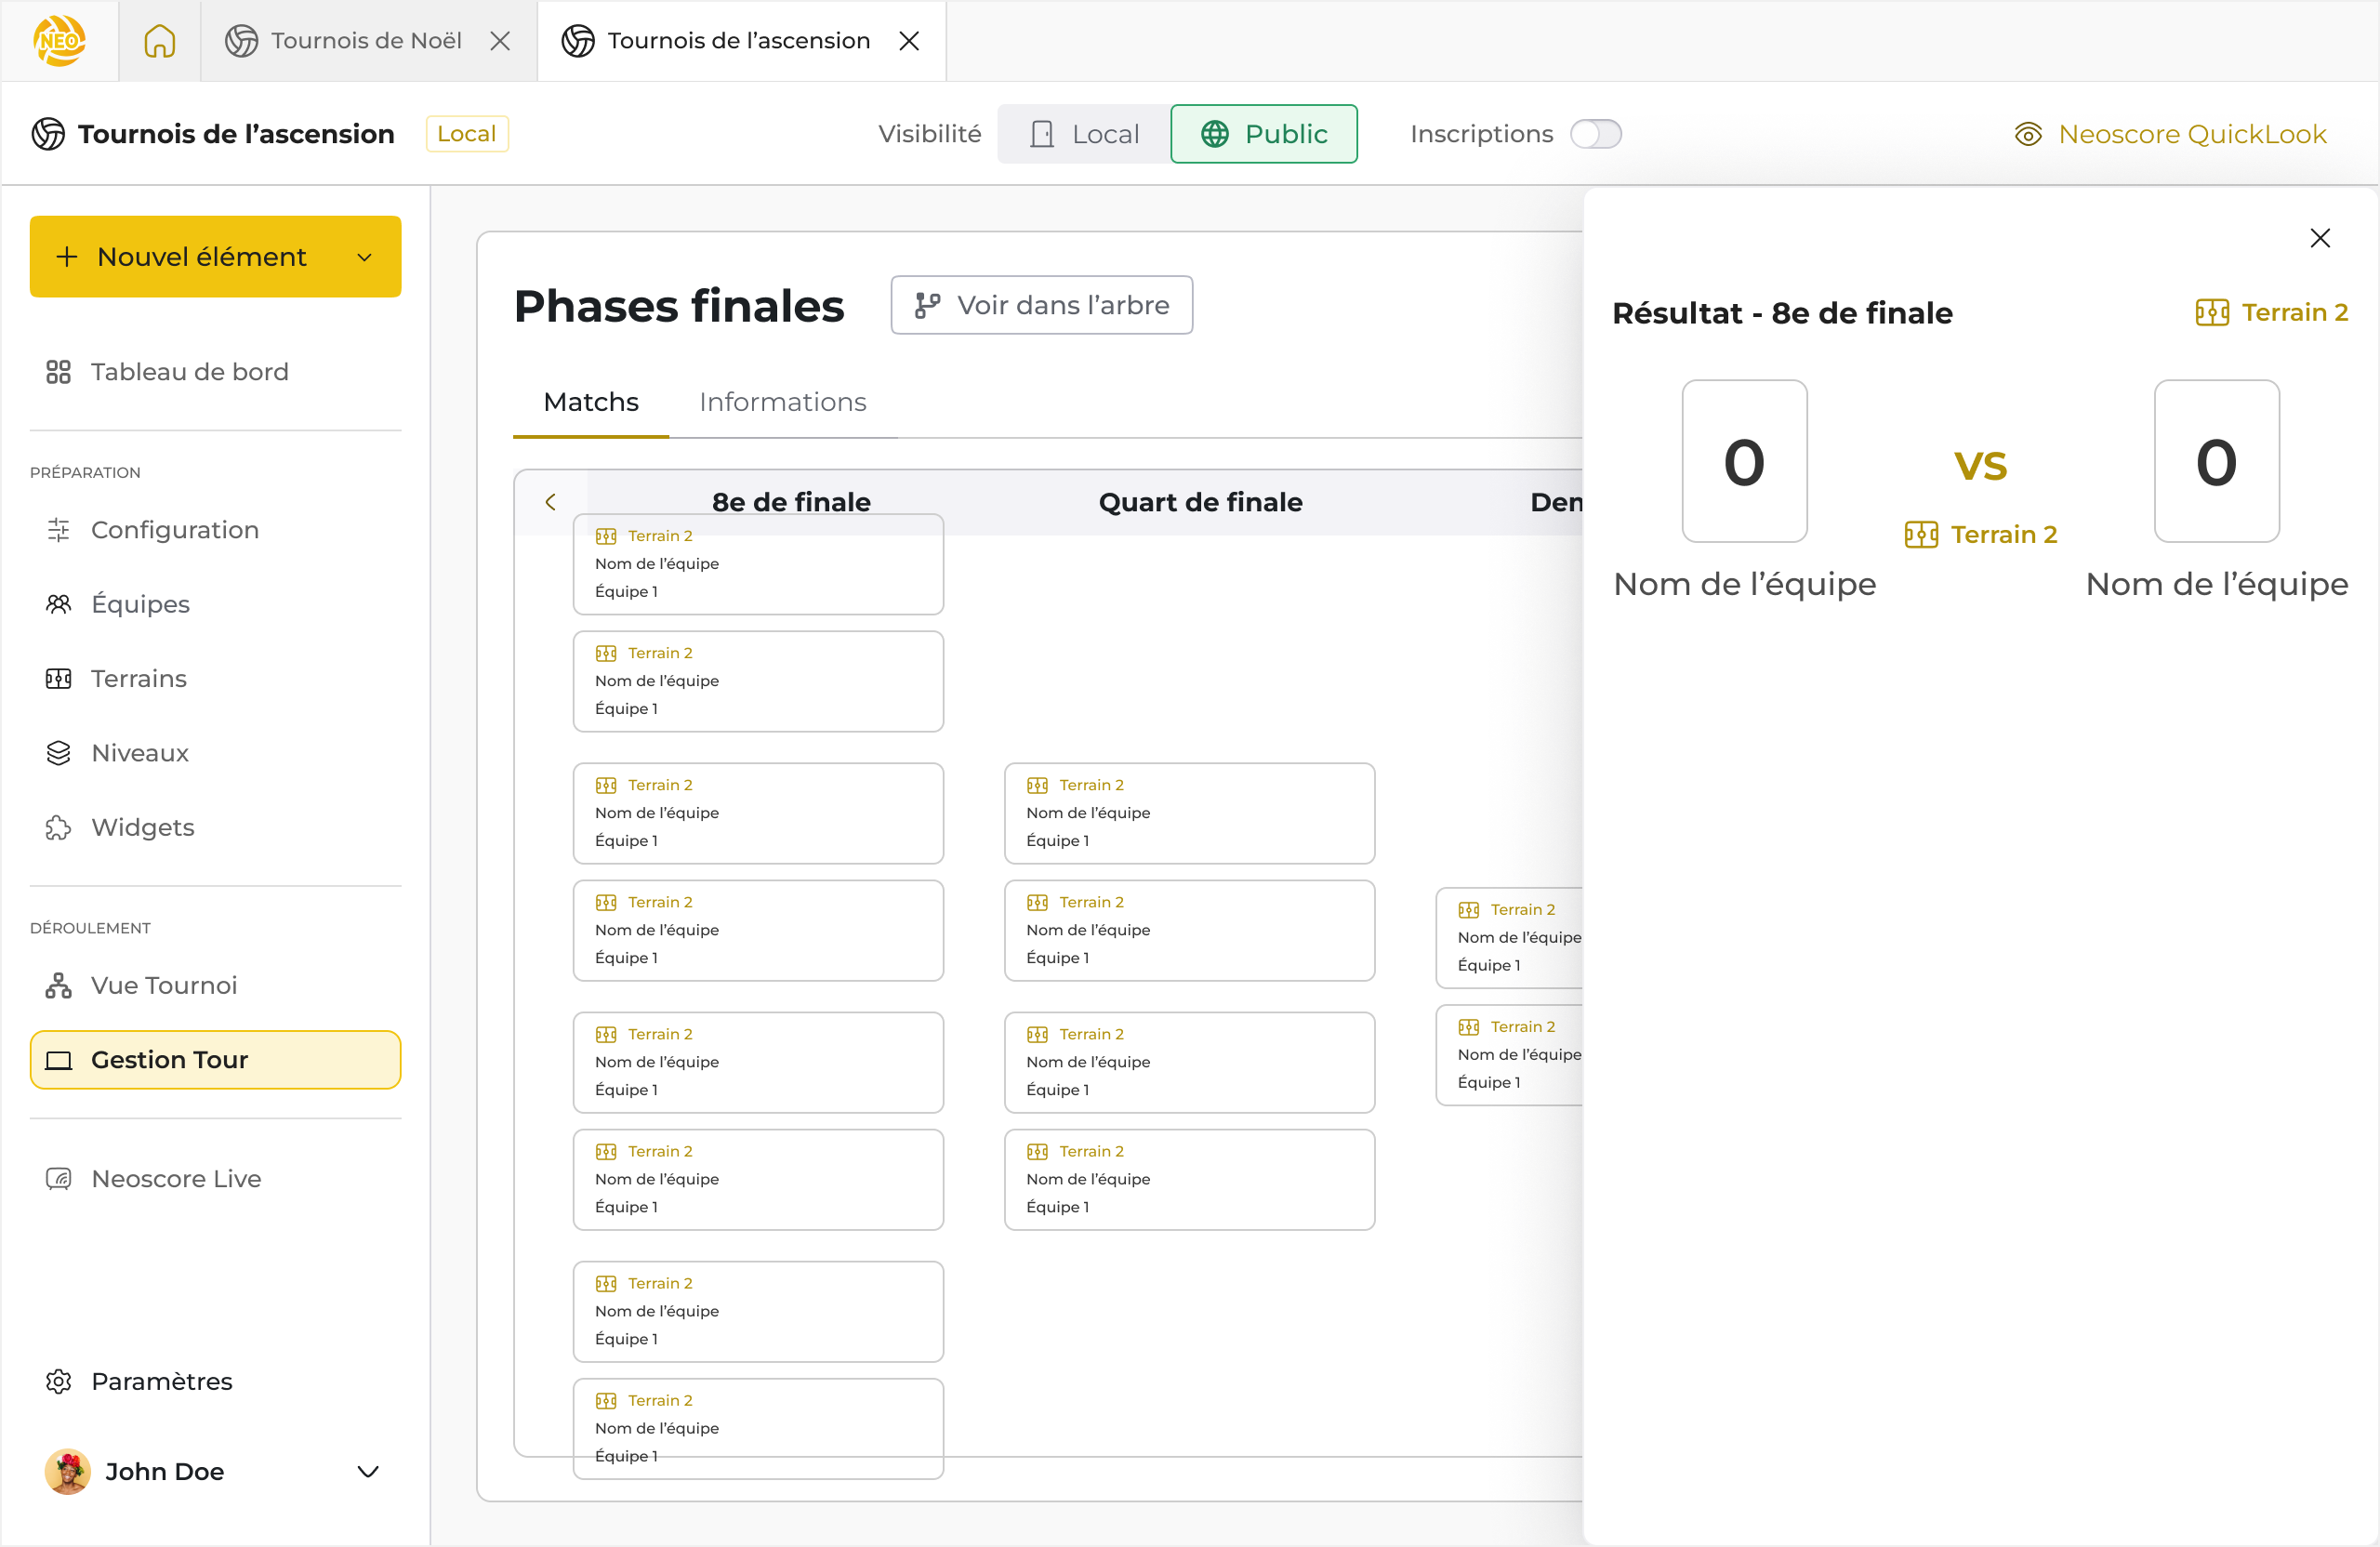2380x1547 pixels.
Task: Open Paramètres settings
Action: [x=161, y=1382]
